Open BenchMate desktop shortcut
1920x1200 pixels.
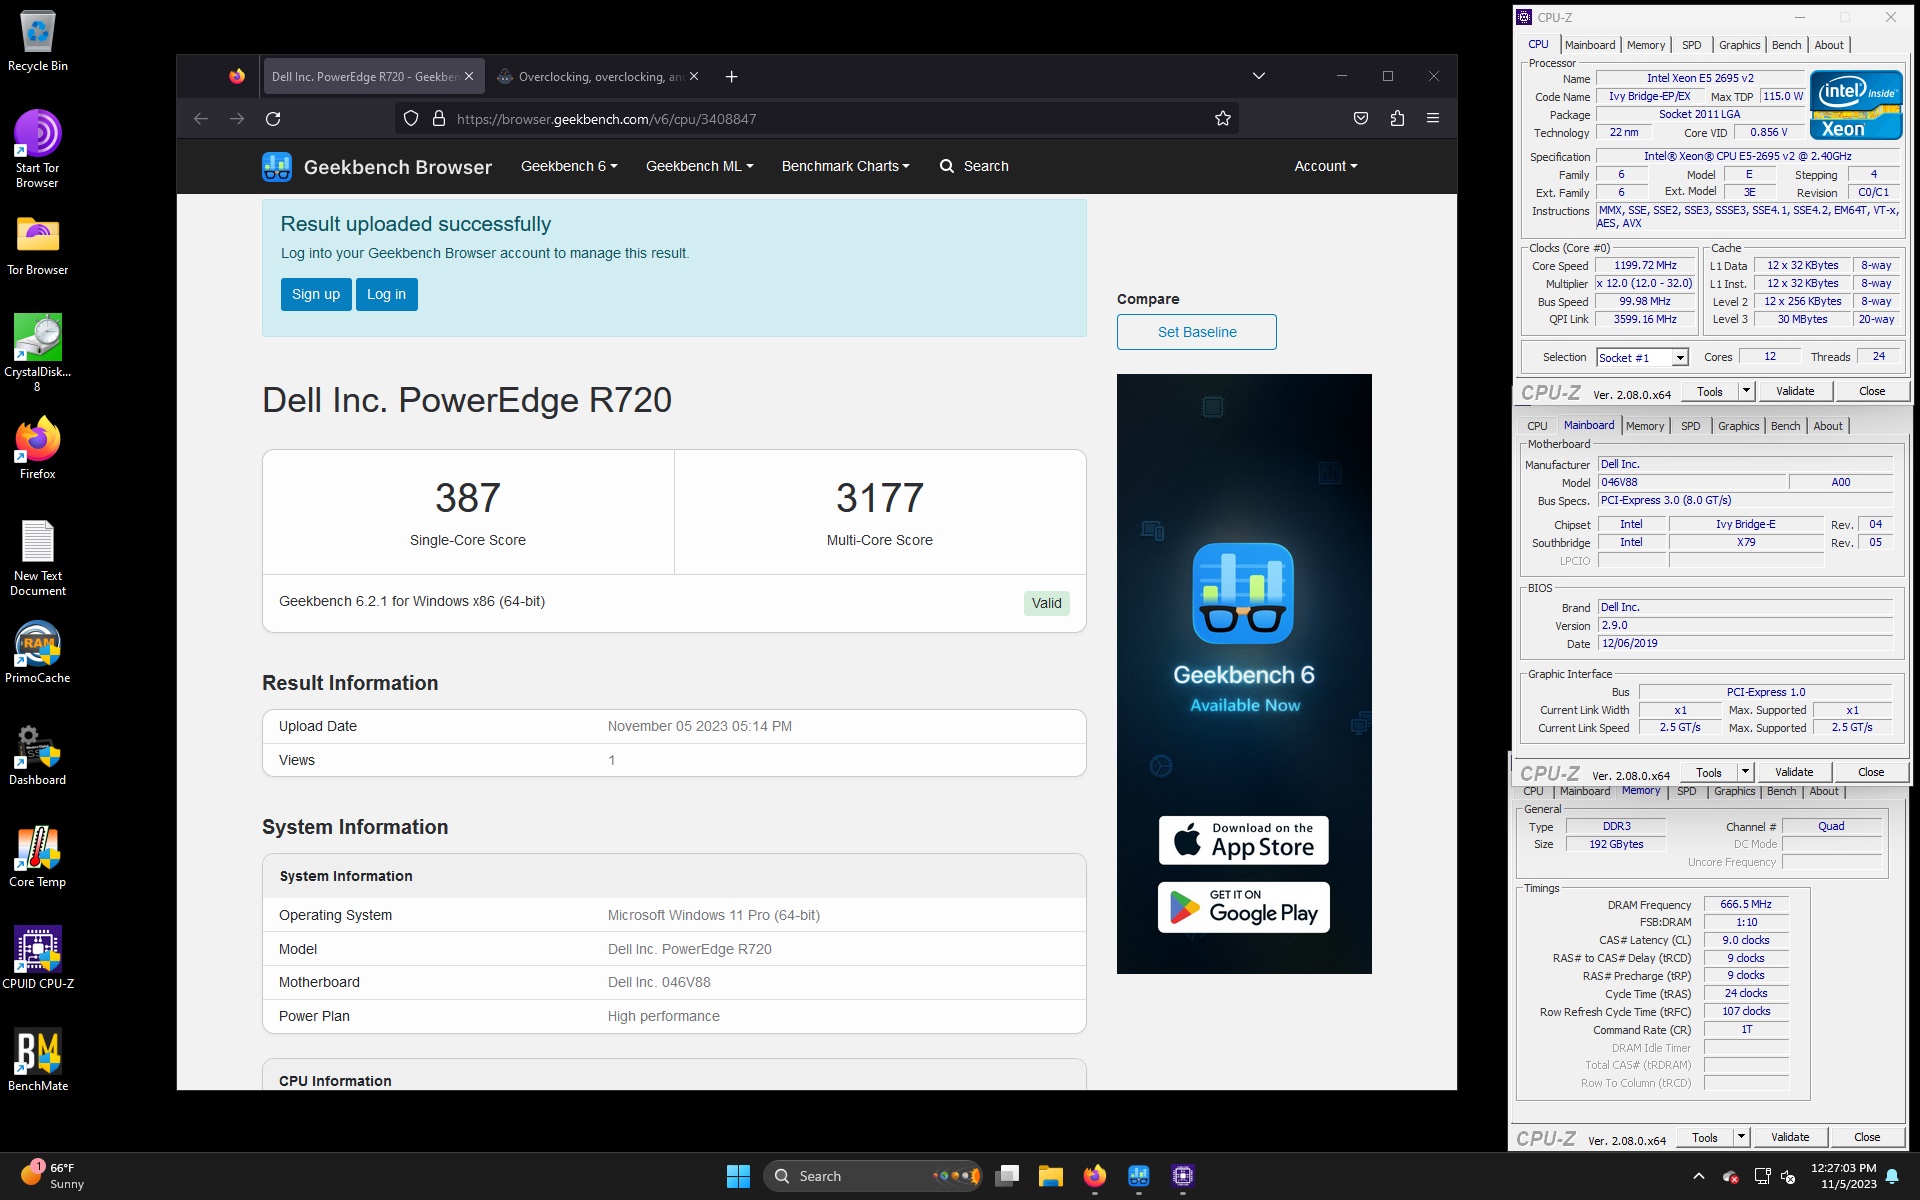coord(38,1061)
